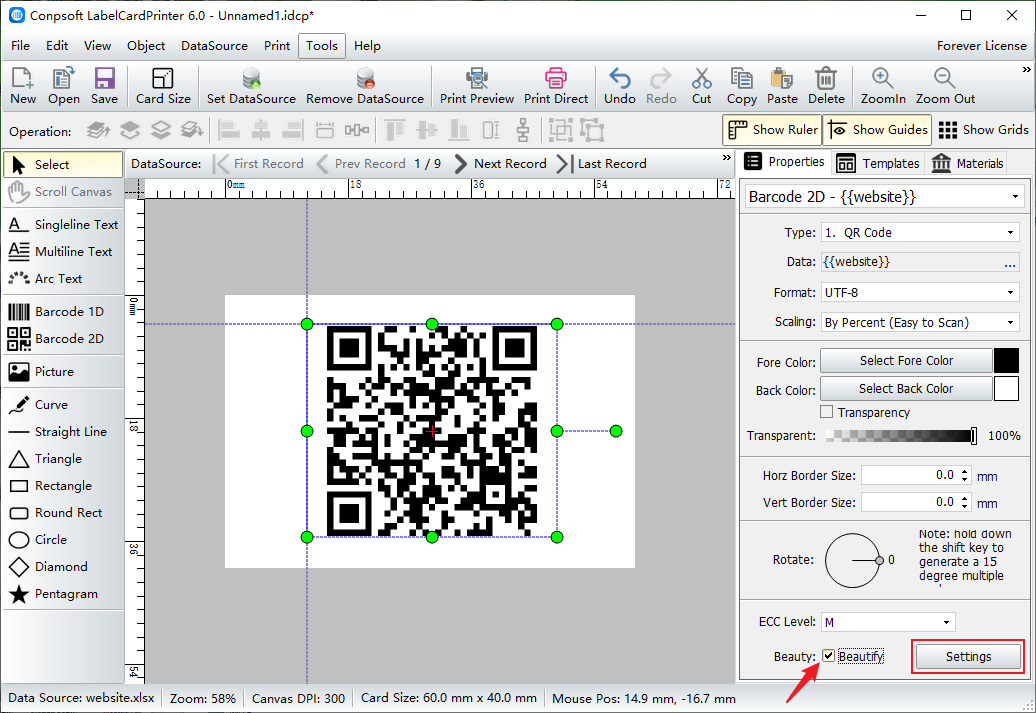Choose the Singleline Text tool
The image size is (1036, 713).
63,225
